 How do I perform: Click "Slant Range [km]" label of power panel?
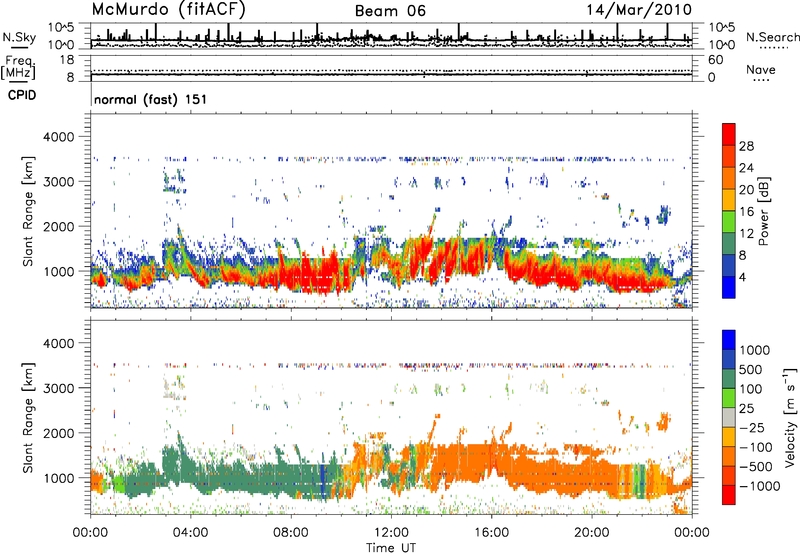point(28,211)
